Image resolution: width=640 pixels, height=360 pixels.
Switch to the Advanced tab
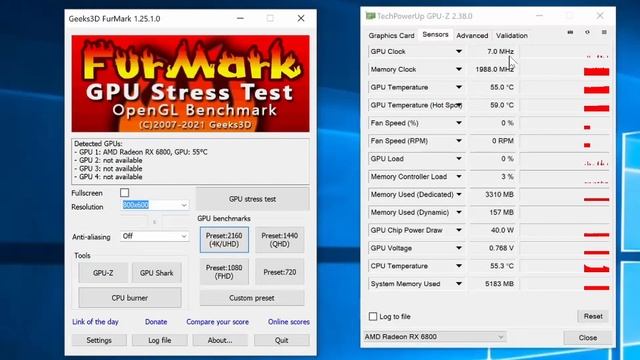click(x=472, y=36)
